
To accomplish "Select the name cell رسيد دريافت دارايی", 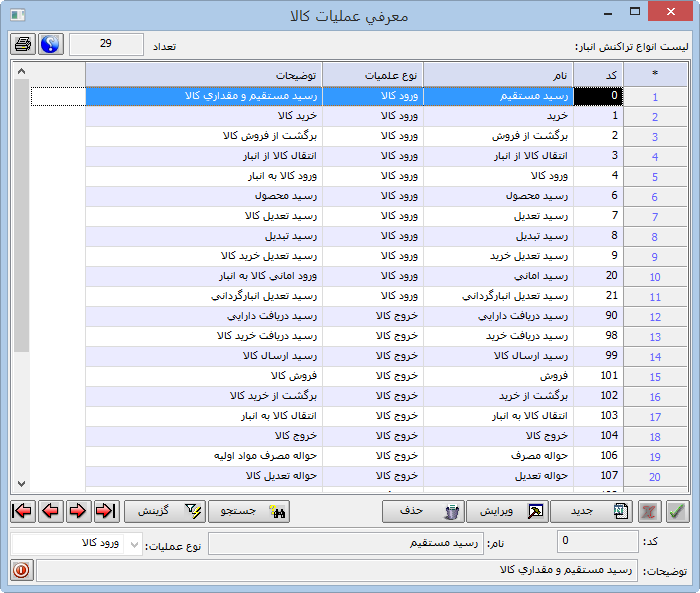I will pos(498,316).
